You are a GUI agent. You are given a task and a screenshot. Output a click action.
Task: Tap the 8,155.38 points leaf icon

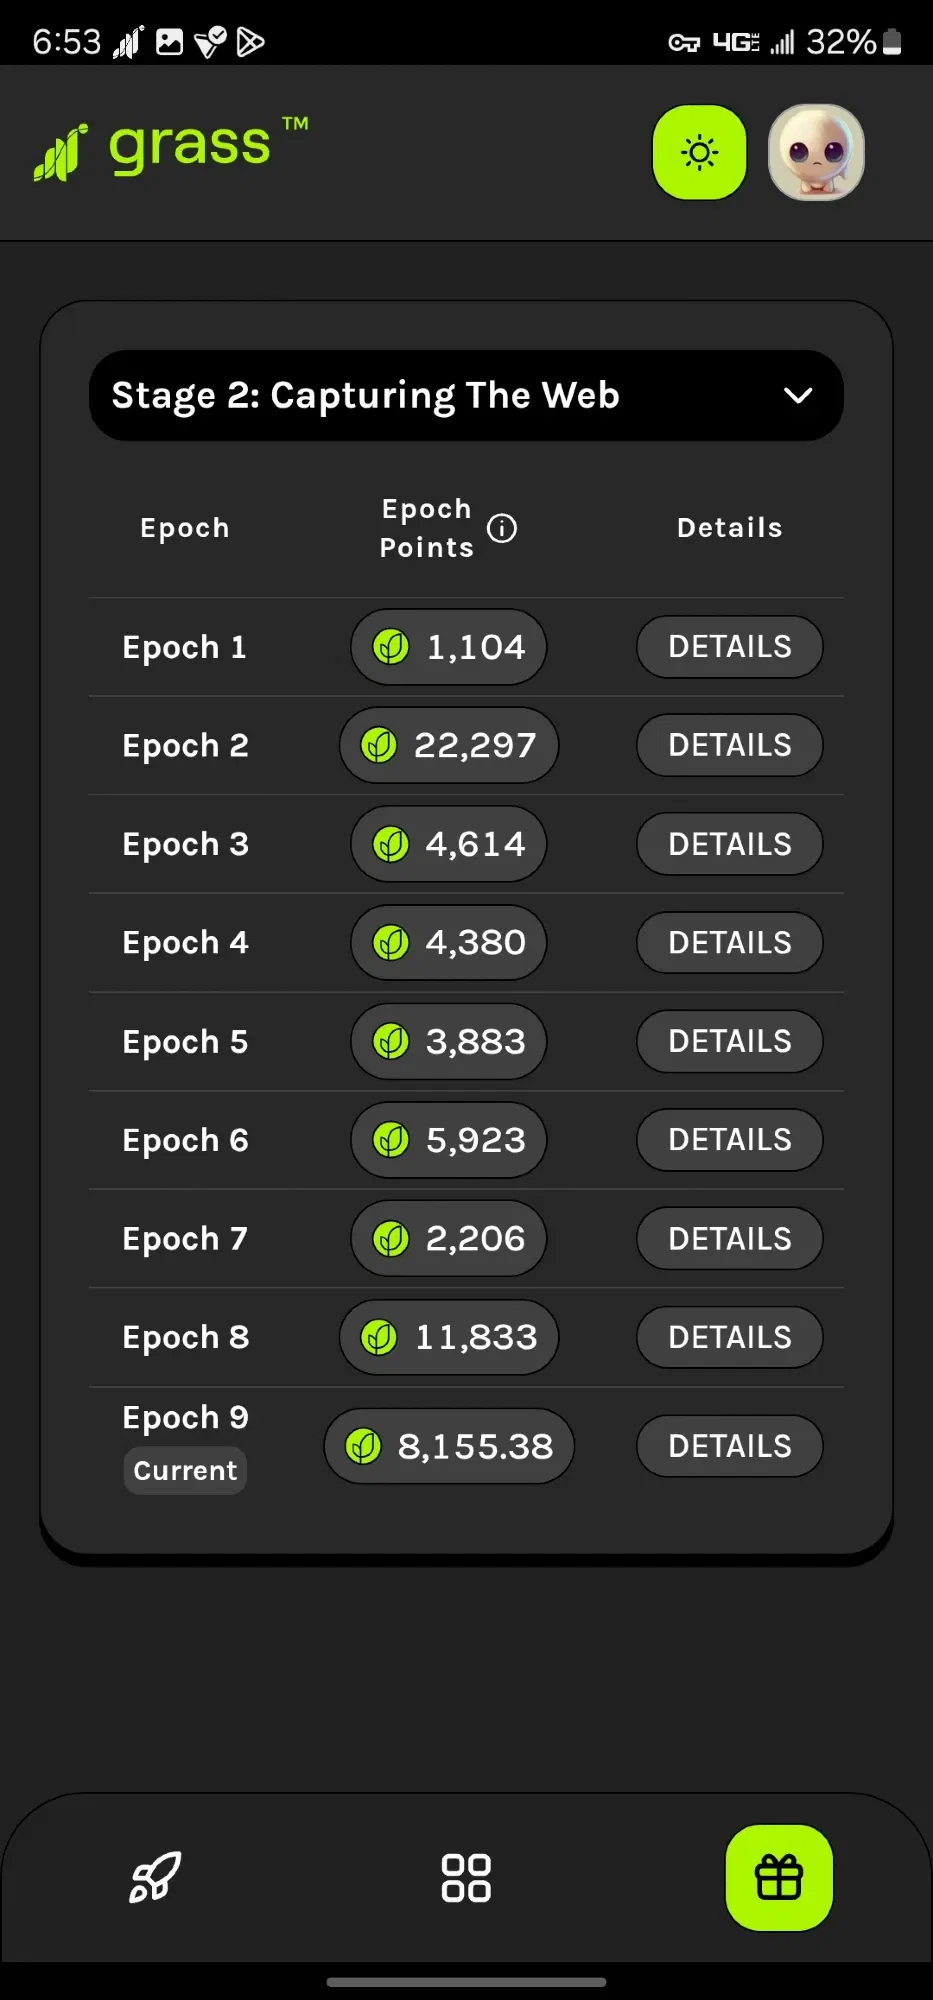click(x=363, y=1446)
